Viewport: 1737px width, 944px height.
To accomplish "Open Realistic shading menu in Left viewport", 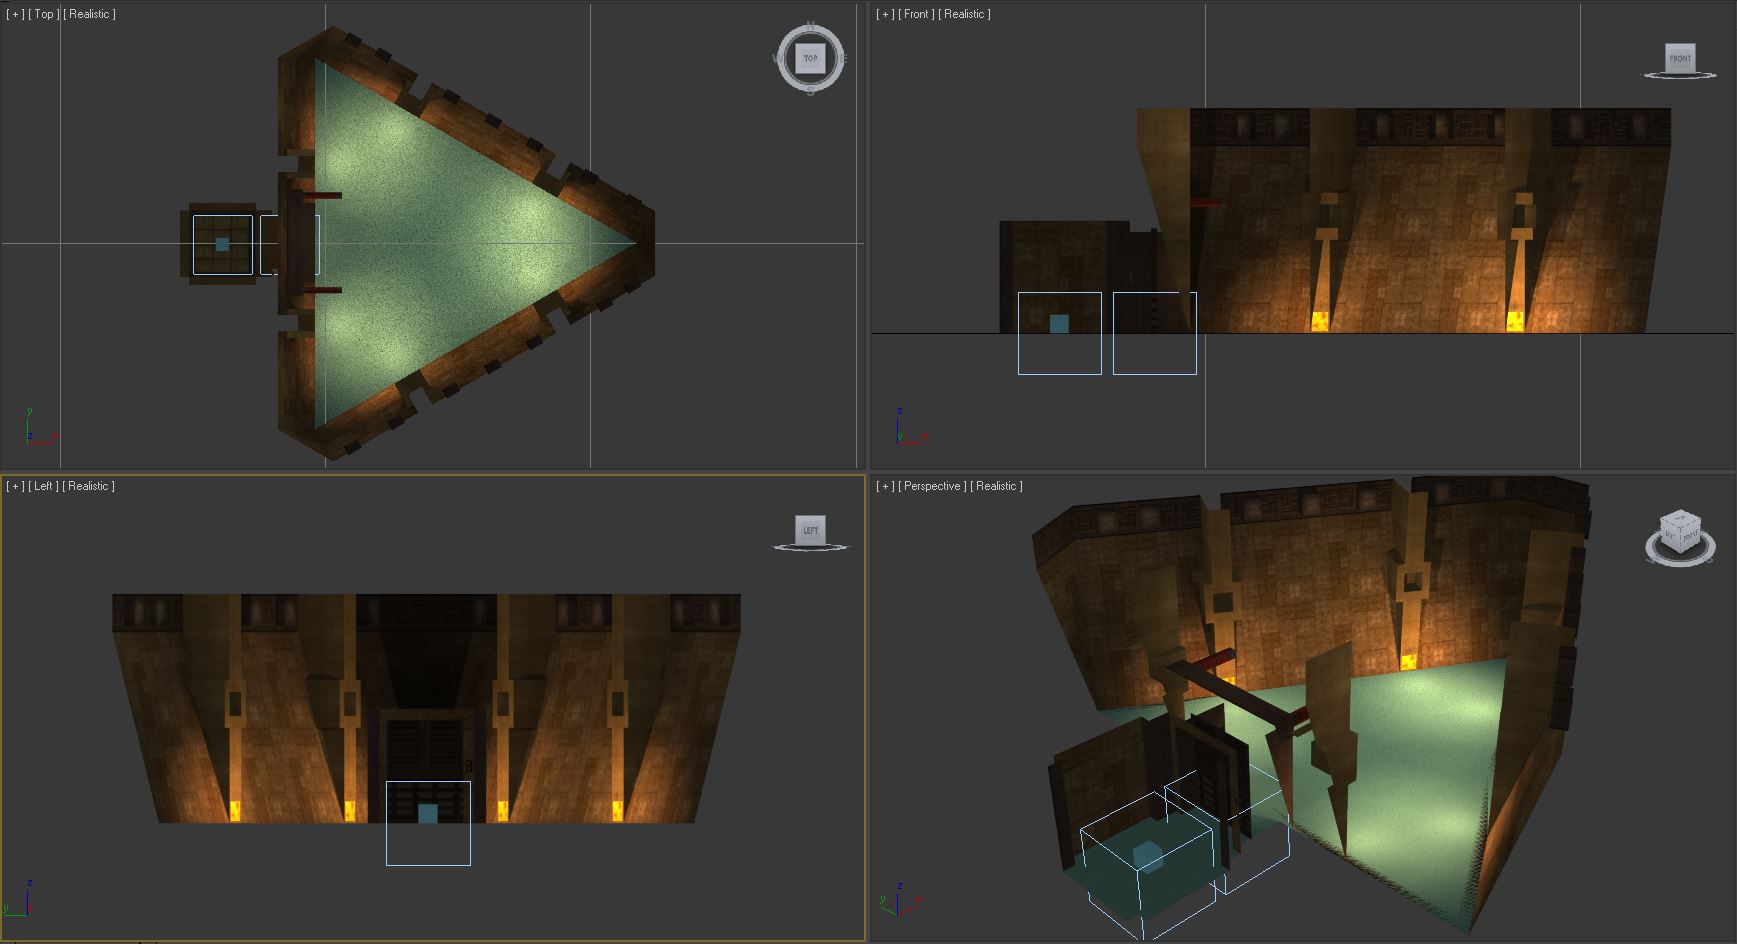I will click(89, 486).
